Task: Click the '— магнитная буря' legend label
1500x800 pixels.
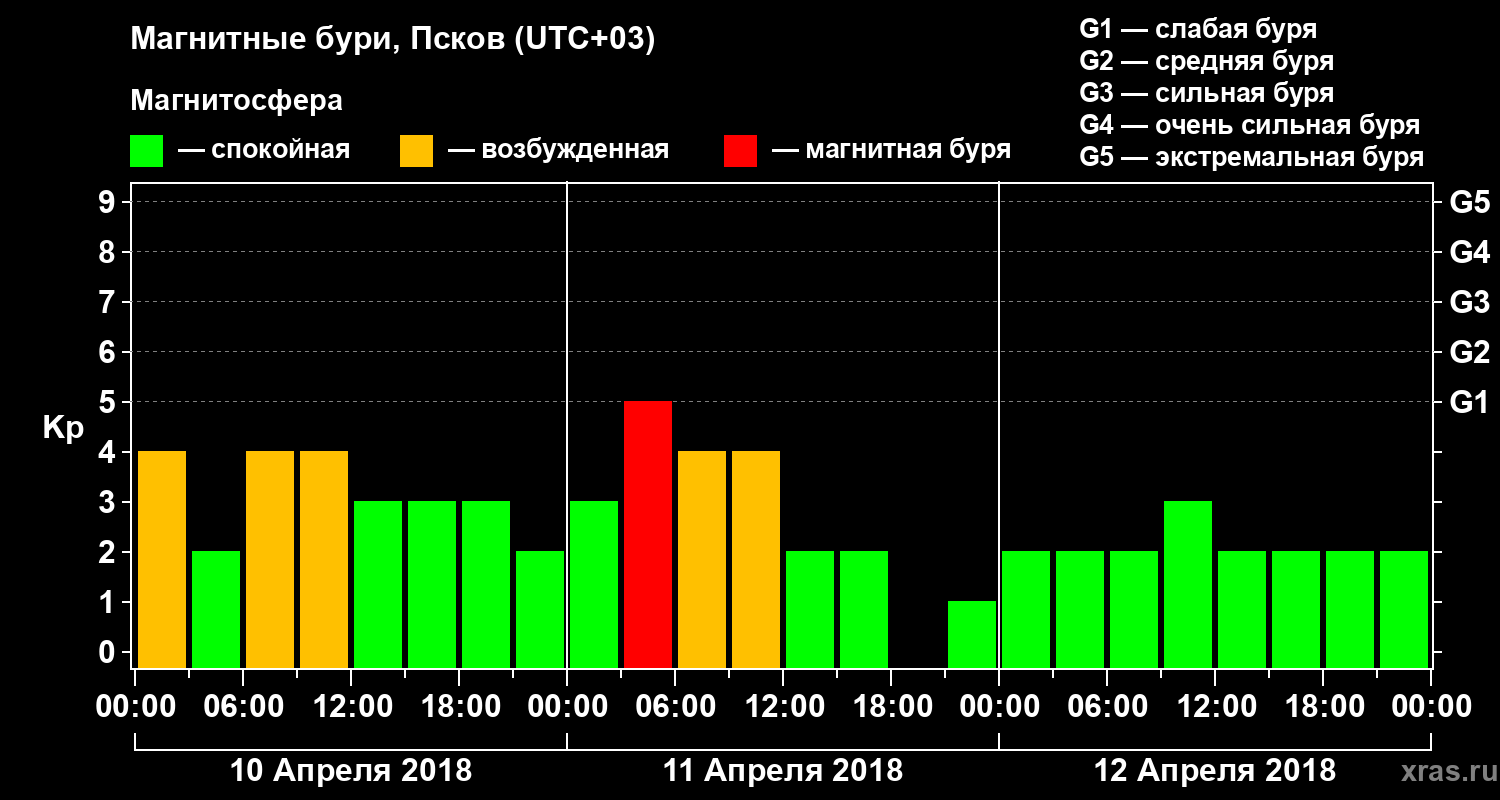Action: coord(891,150)
